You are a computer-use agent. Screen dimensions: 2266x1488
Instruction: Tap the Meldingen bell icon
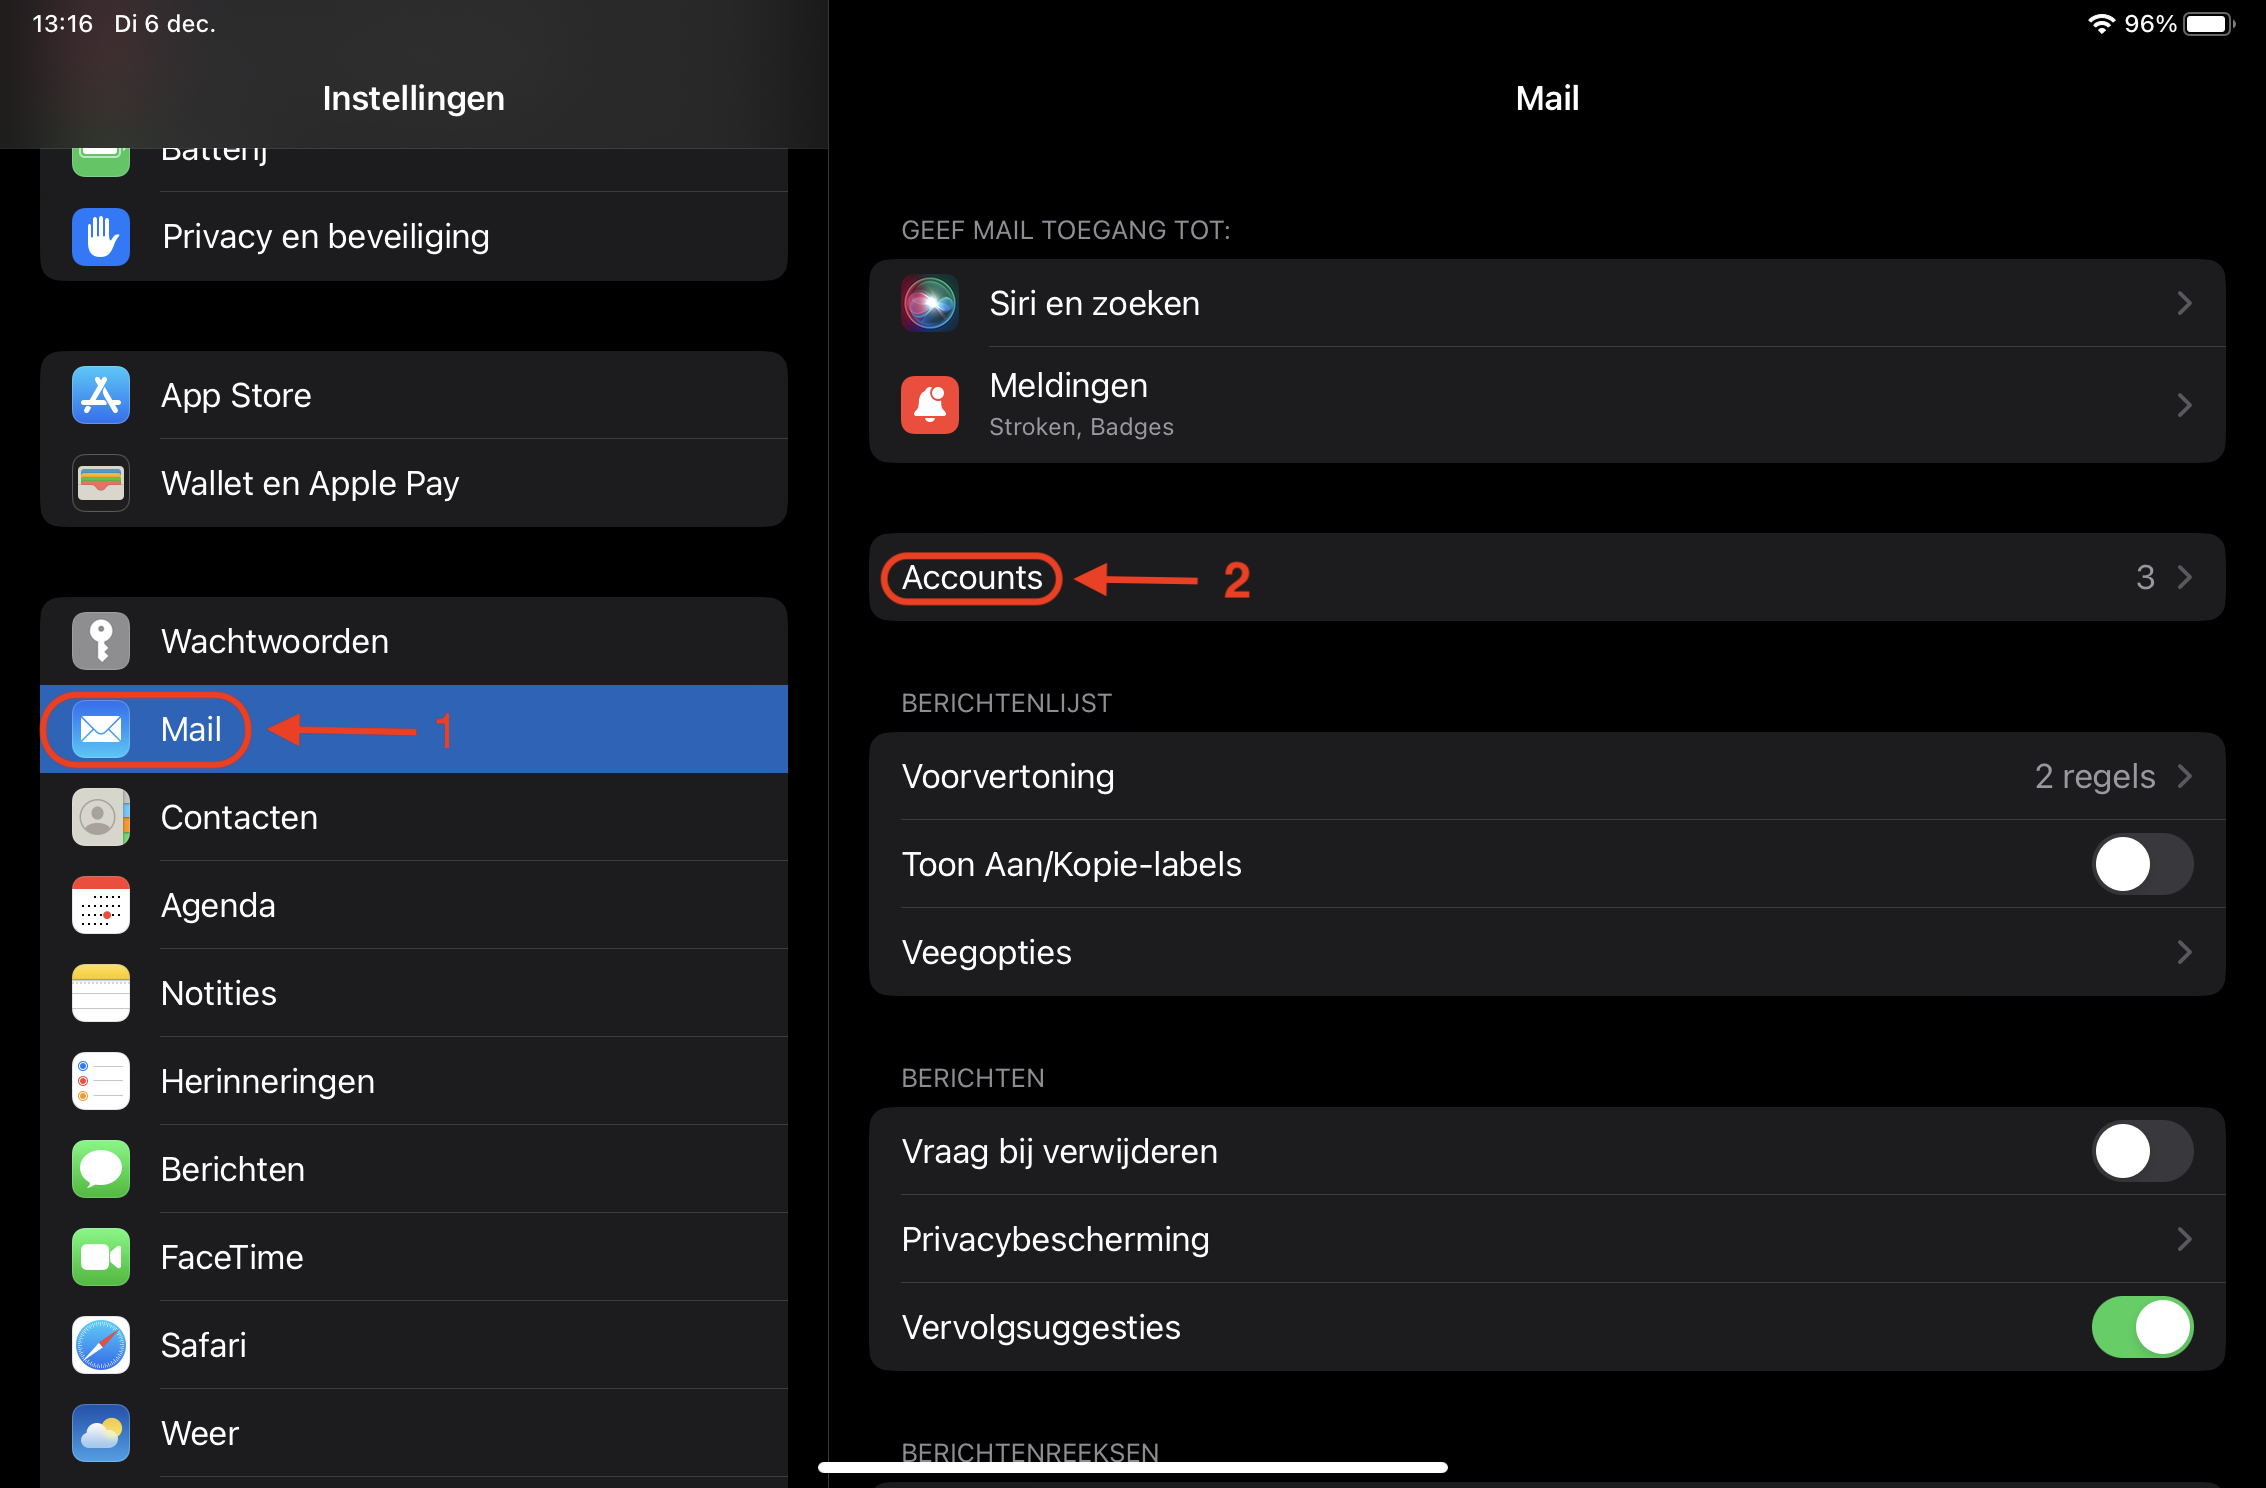pyautogui.click(x=930, y=405)
